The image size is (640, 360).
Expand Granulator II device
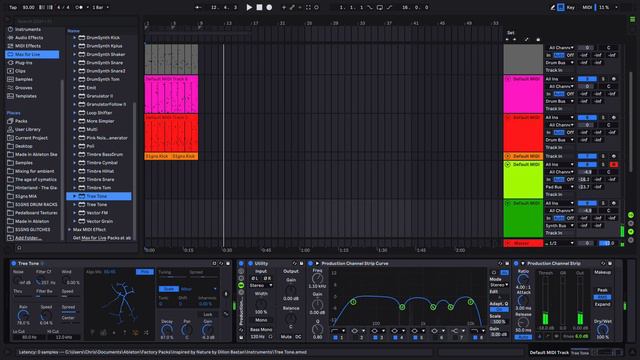point(75,96)
